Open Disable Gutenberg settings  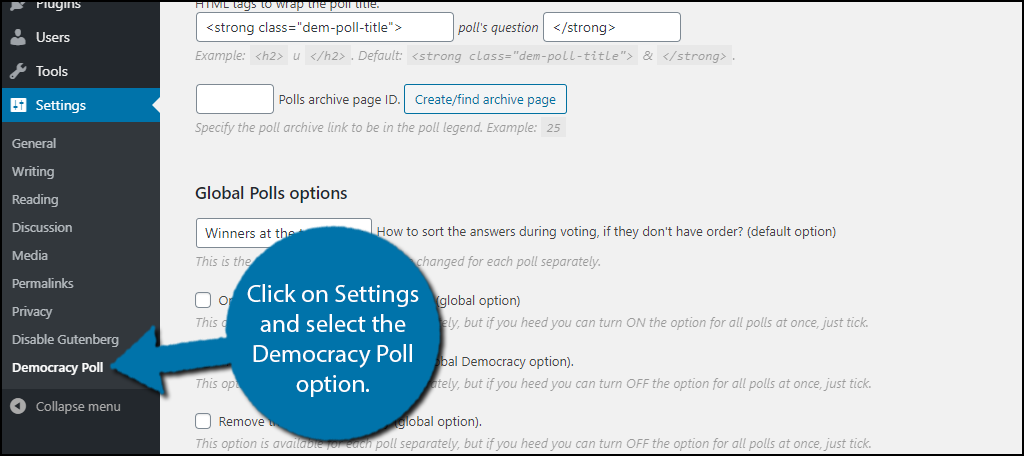[x=65, y=340]
